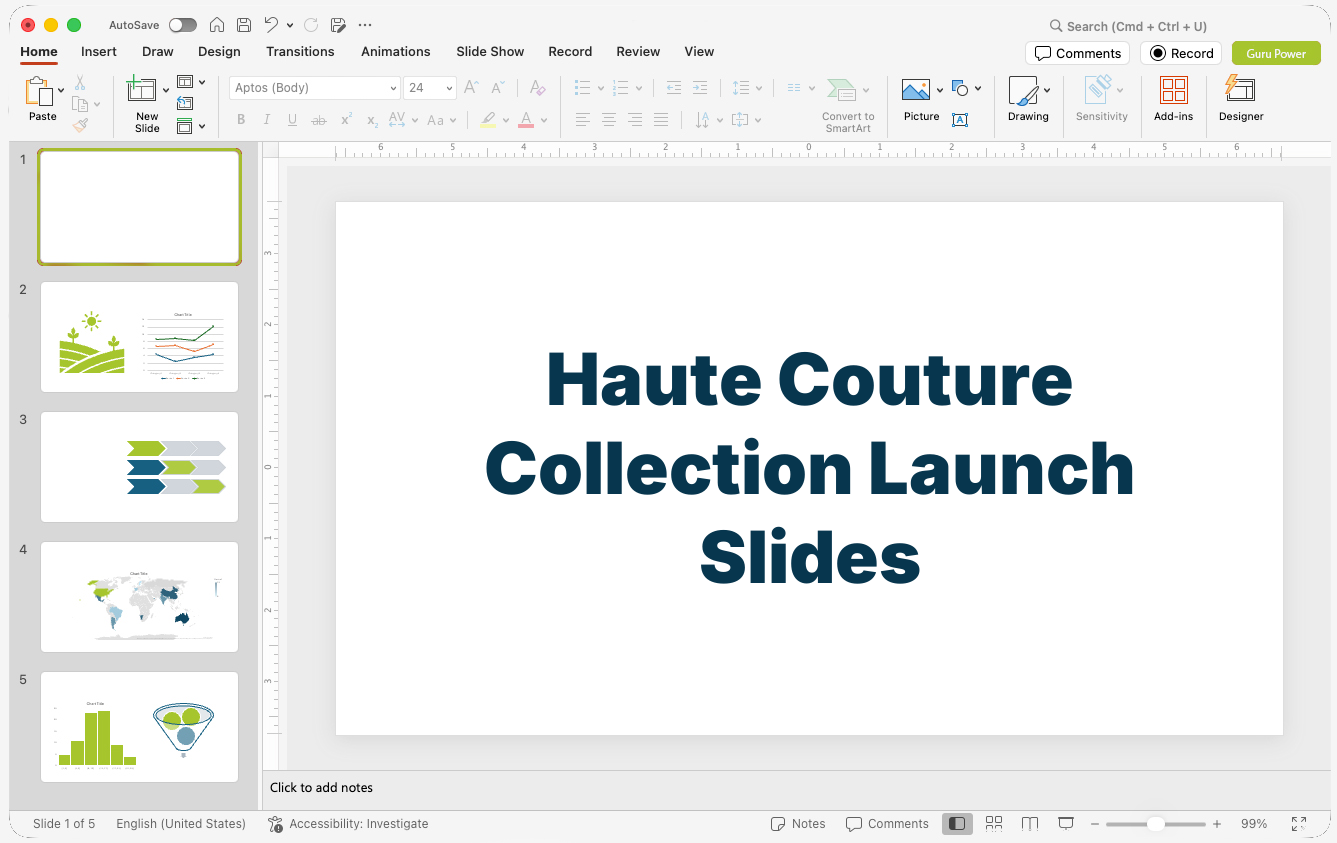Open the Animations tab
Image resolution: width=1337 pixels, height=843 pixels.
pos(396,51)
